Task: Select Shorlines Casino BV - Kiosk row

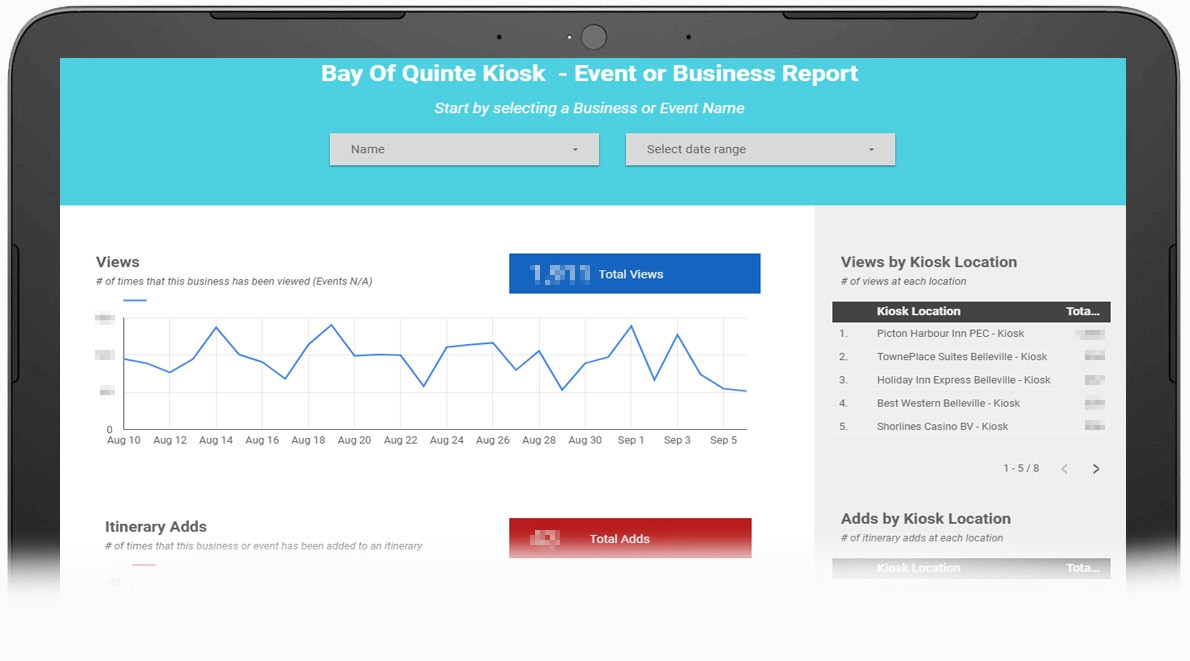Action: 971,427
